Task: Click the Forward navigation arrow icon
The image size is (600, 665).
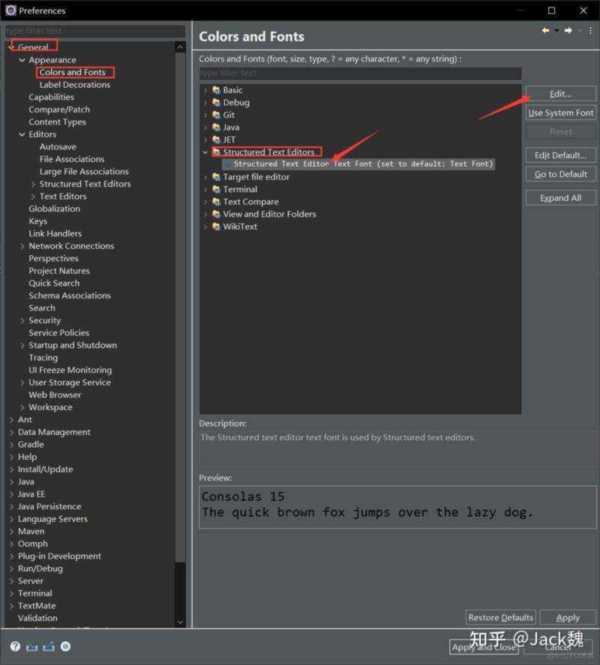Action: 568,31
